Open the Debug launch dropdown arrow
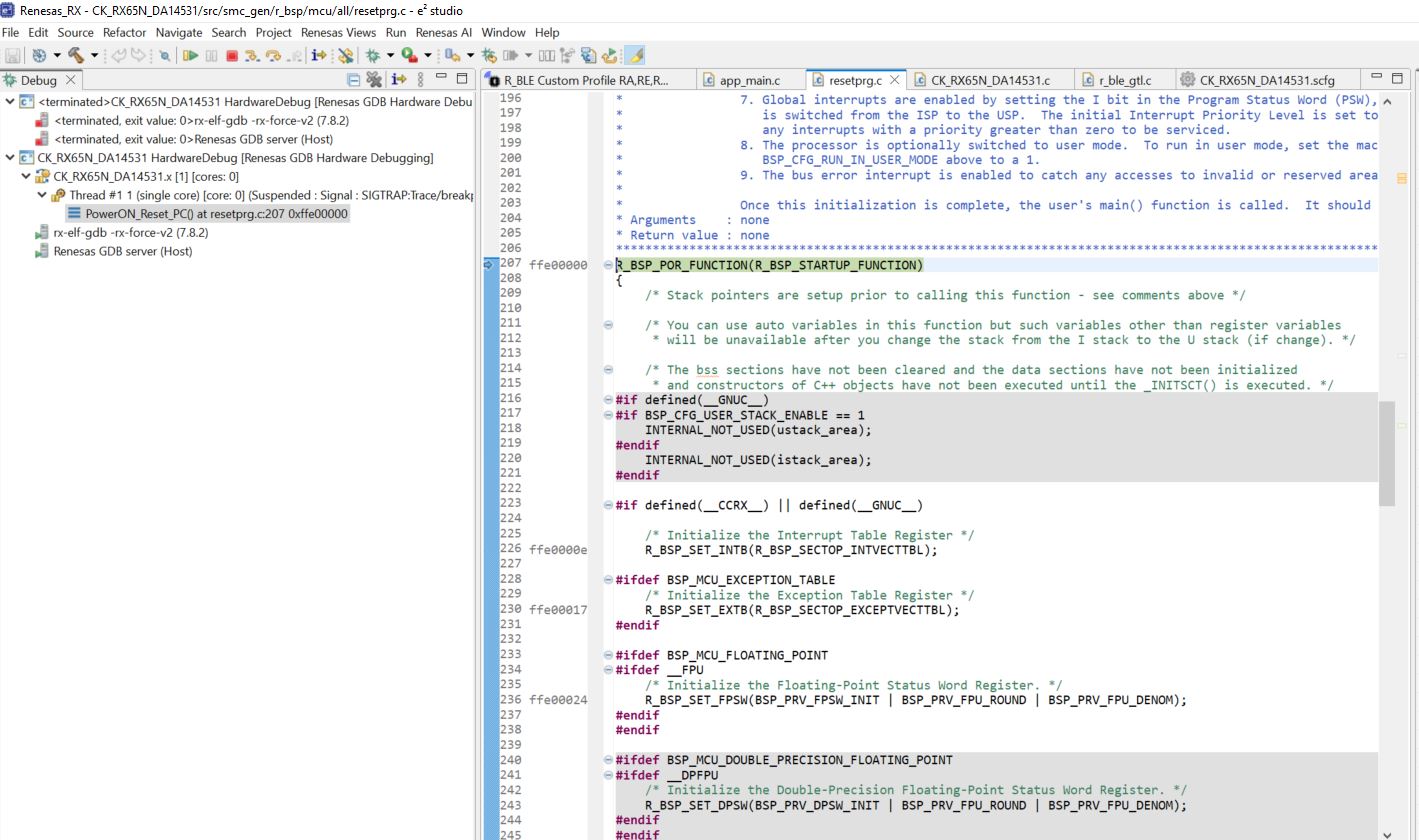1419x840 pixels. [x=390, y=56]
